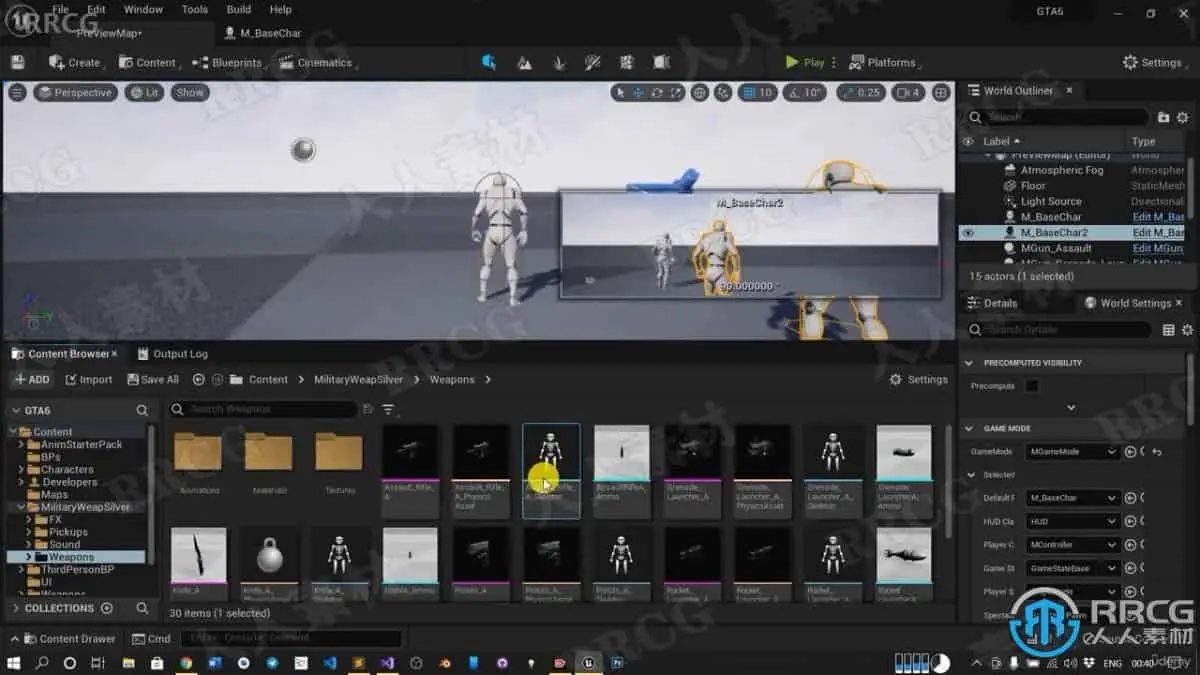The image size is (1200, 675).
Task: Click Content Browser history back arrow
Action: point(198,379)
